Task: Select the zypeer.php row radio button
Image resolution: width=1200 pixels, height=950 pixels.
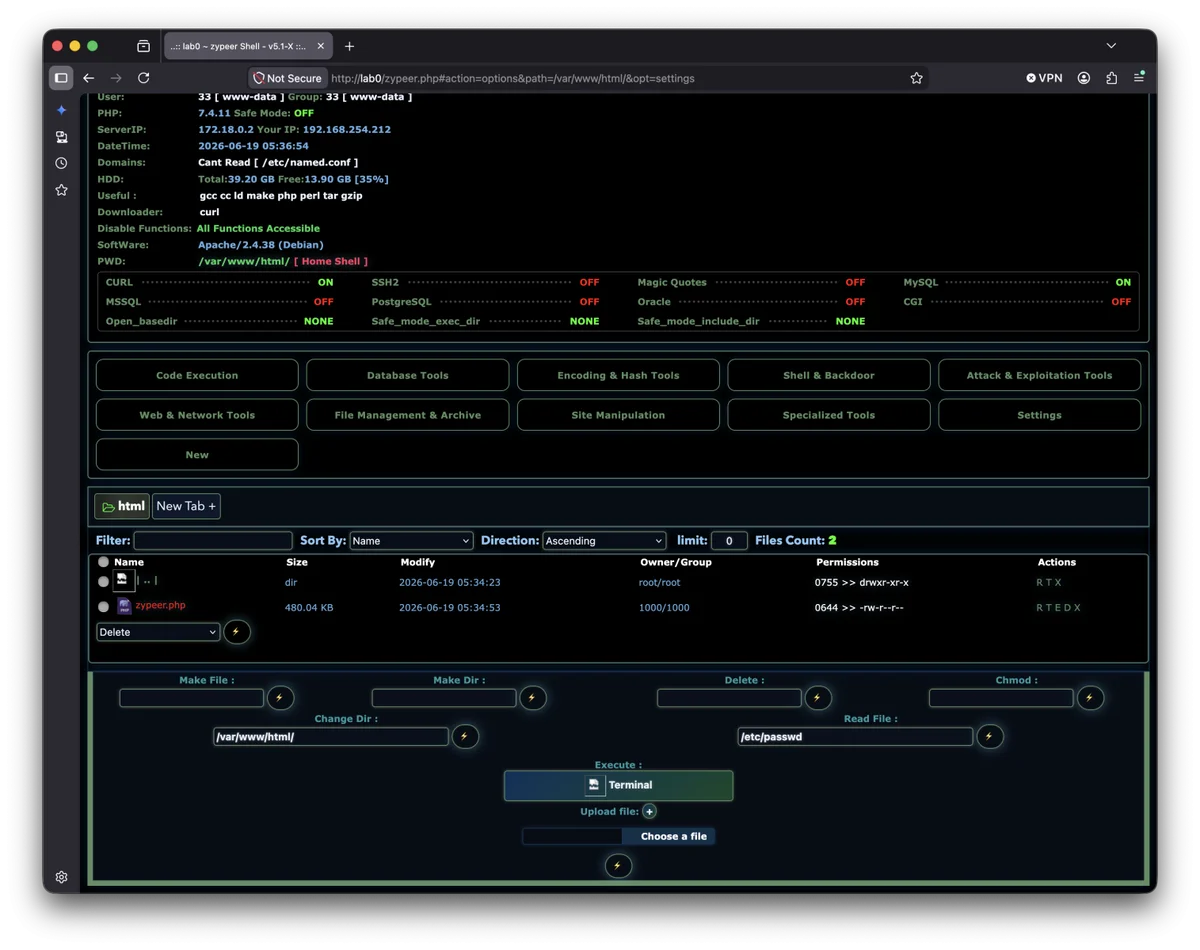Action: pyautogui.click(x=103, y=607)
